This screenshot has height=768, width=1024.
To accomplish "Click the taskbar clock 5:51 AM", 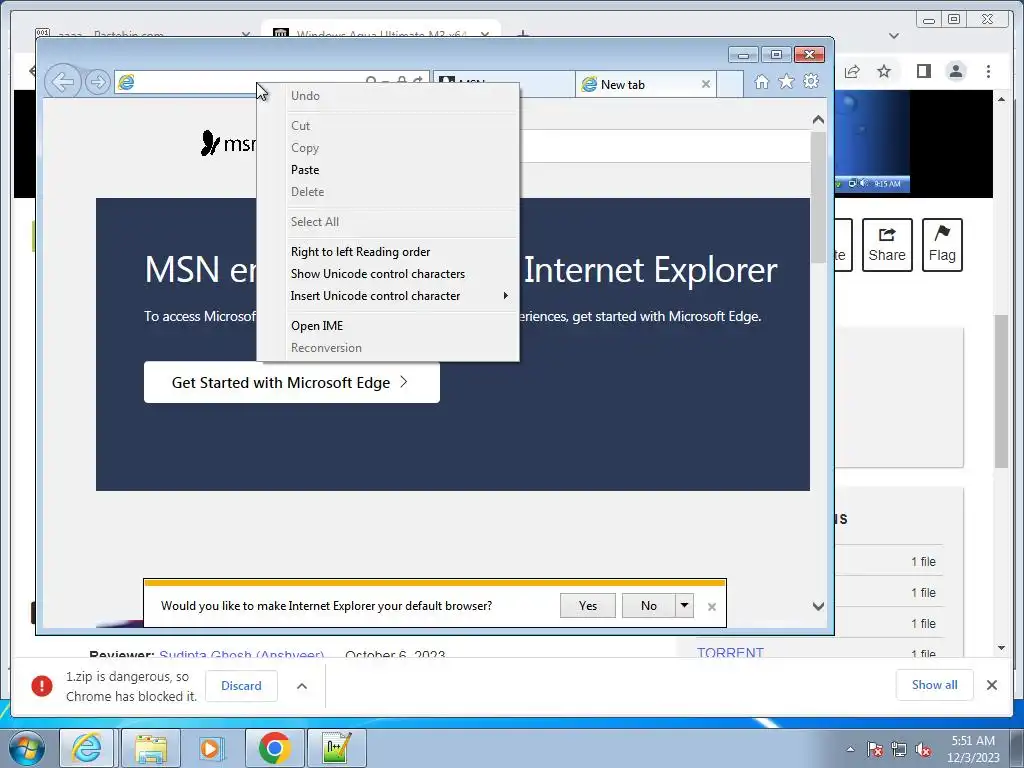I will (x=973, y=748).
